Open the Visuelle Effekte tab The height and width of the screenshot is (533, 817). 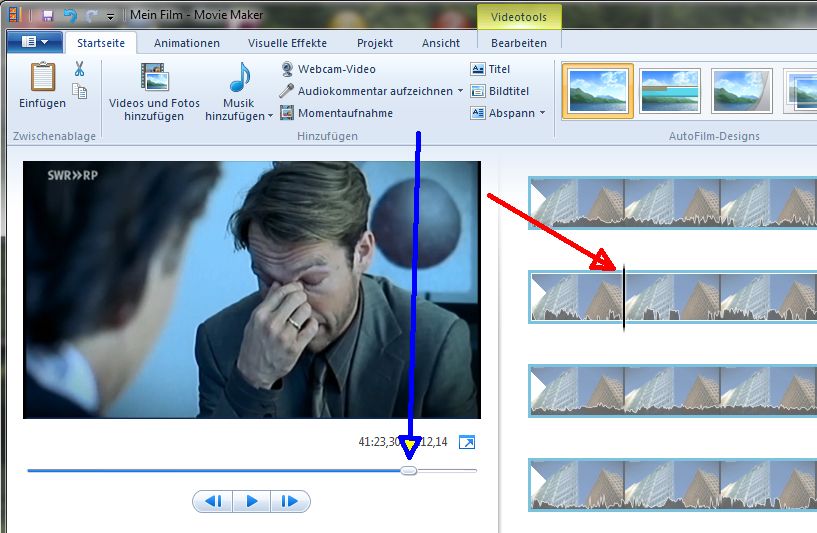[287, 43]
